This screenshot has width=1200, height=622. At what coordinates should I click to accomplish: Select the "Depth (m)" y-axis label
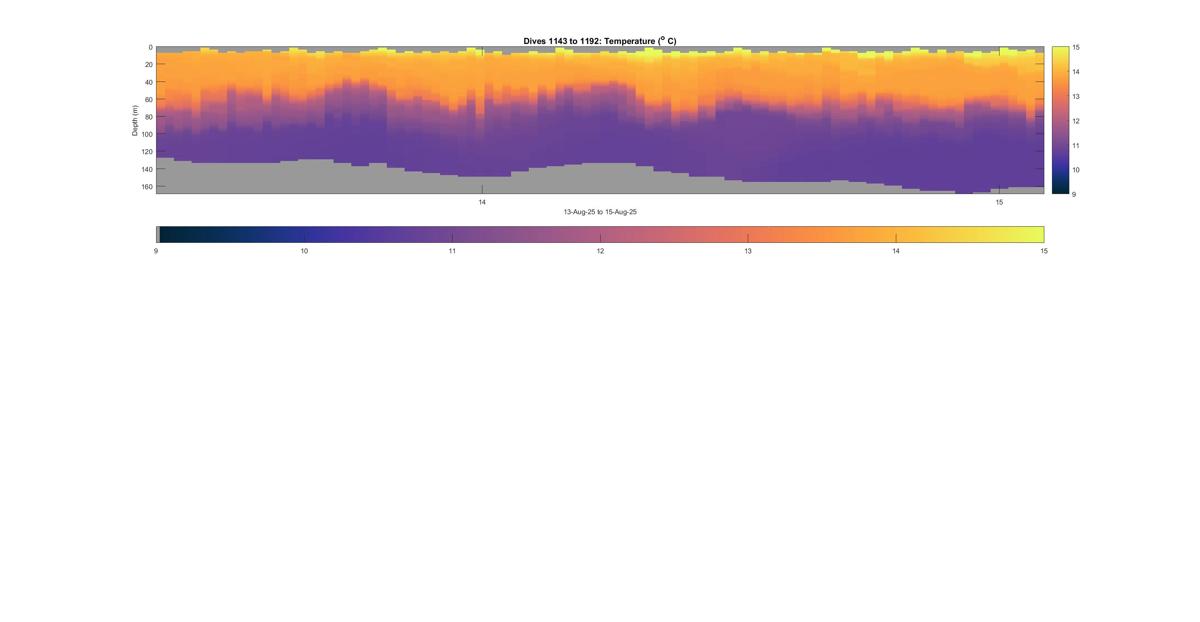(135, 120)
